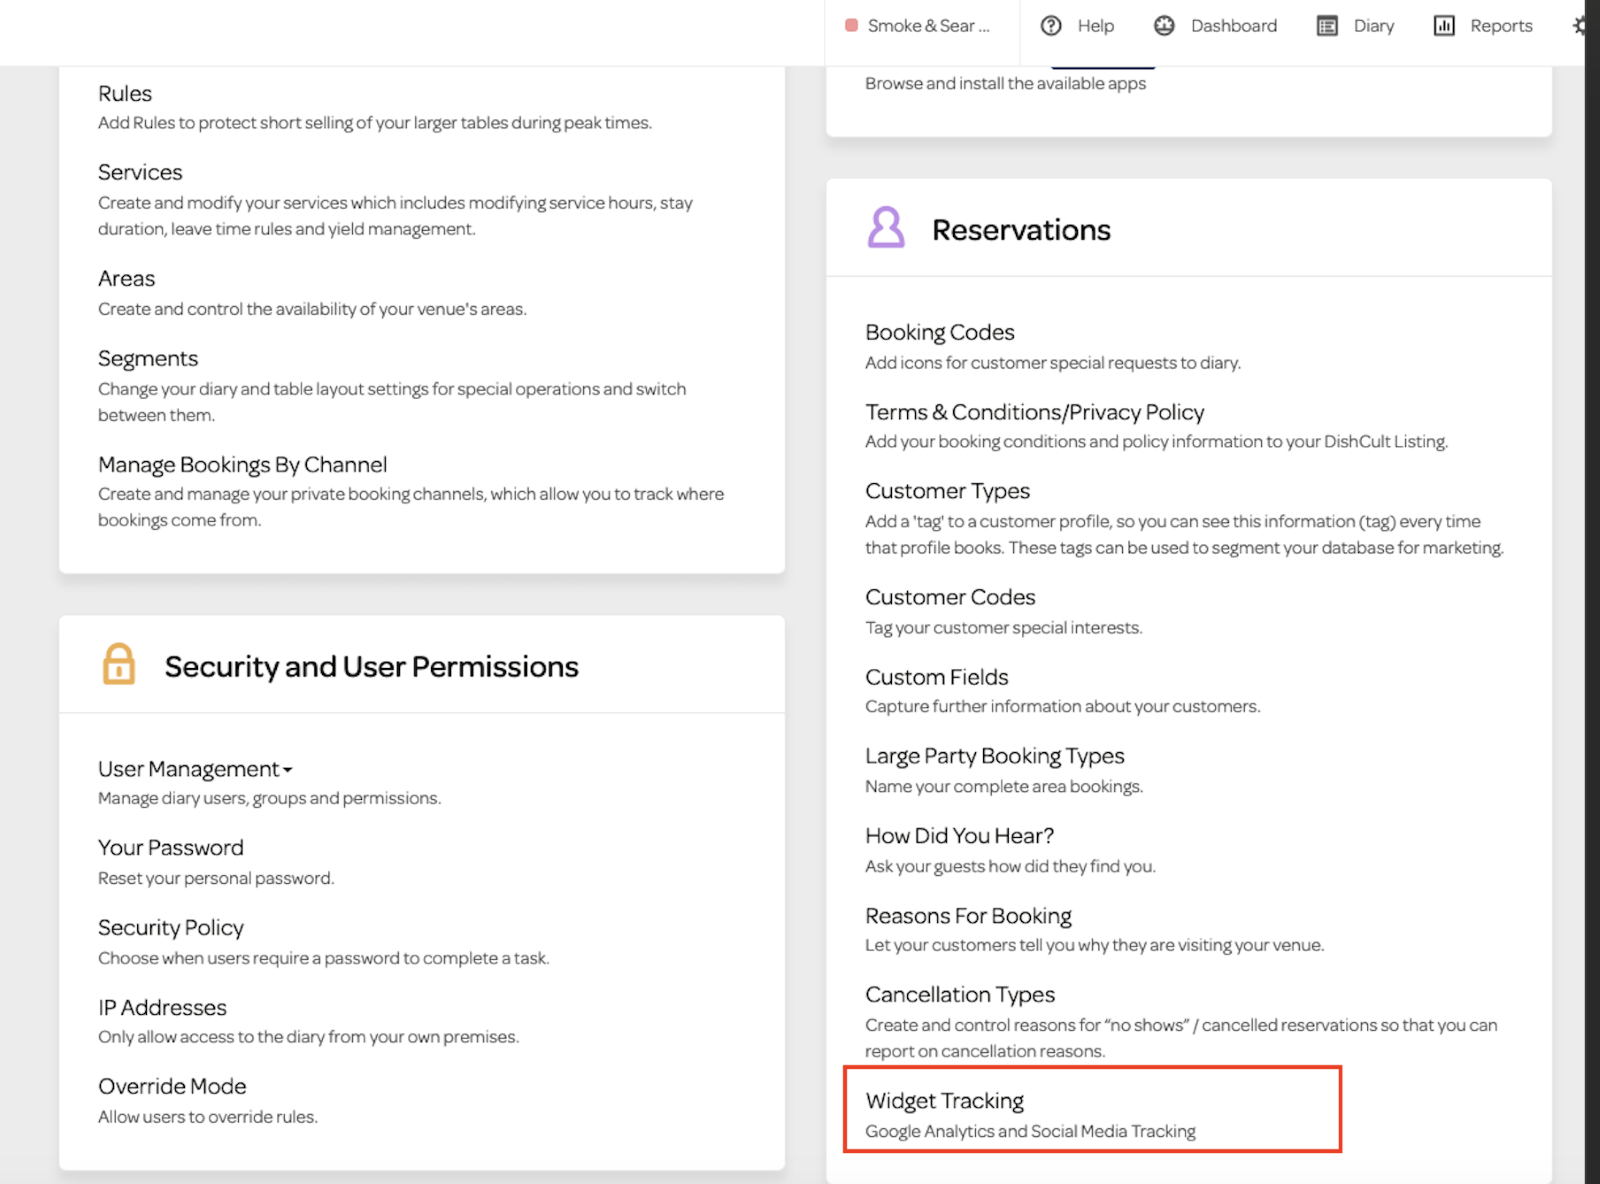
Task: Click 'Tag your customer special interests.' text
Action: (1003, 628)
